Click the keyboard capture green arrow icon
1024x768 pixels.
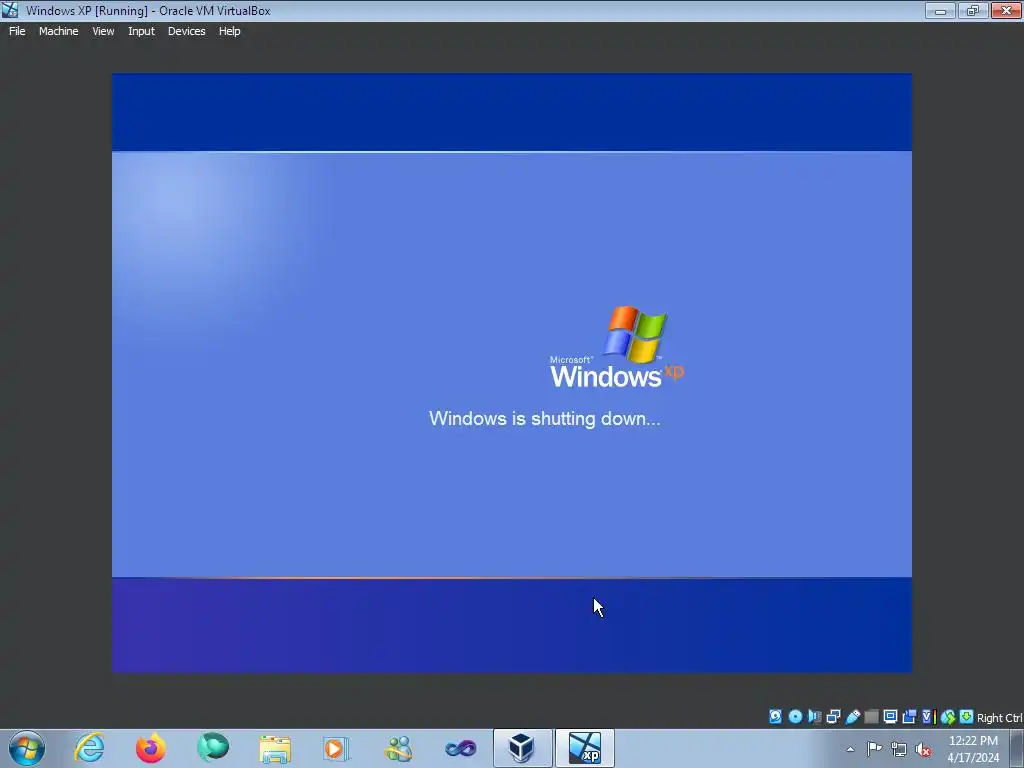tap(967, 716)
